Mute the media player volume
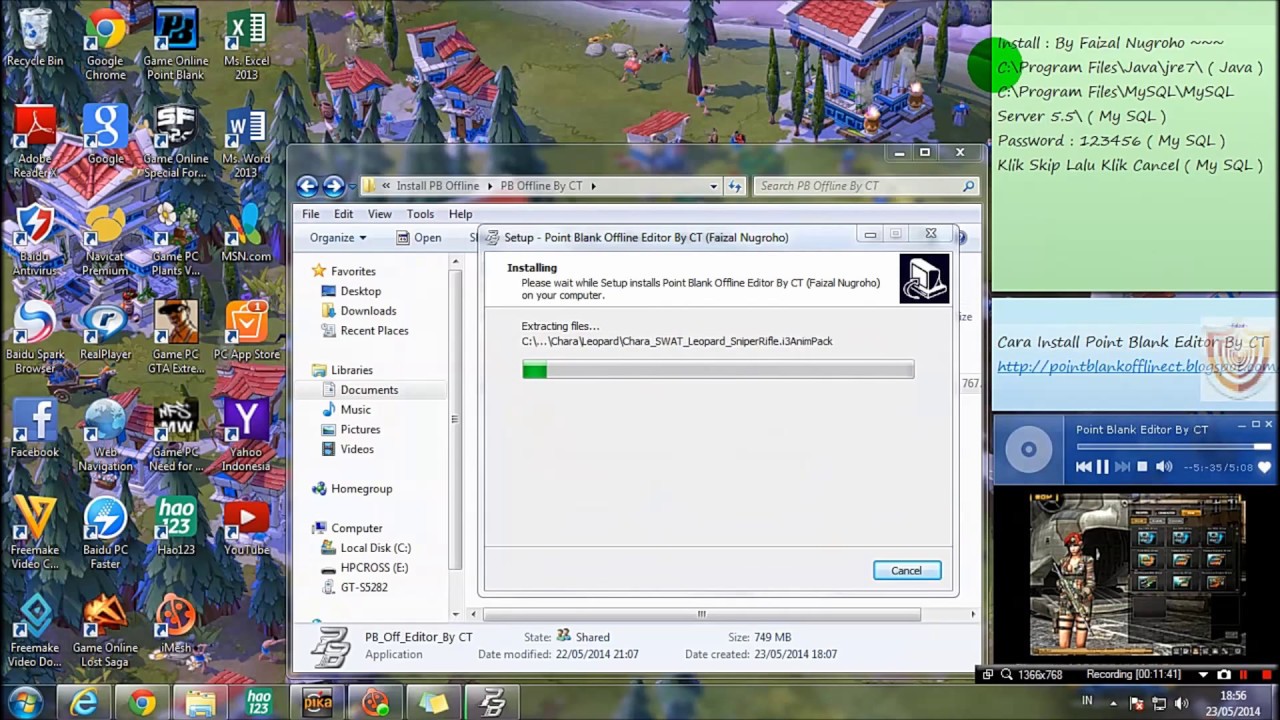 coord(1164,467)
